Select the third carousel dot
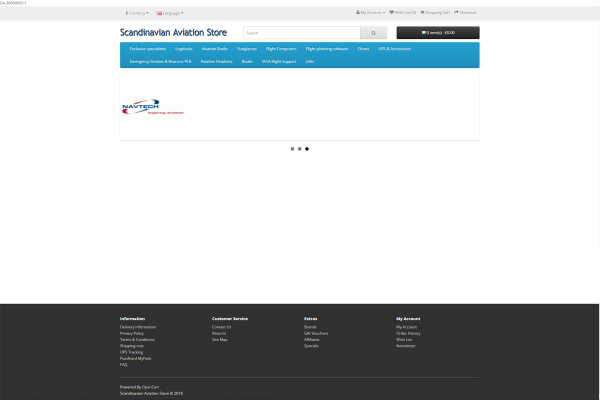This screenshot has height=400, width=600. [x=307, y=149]
